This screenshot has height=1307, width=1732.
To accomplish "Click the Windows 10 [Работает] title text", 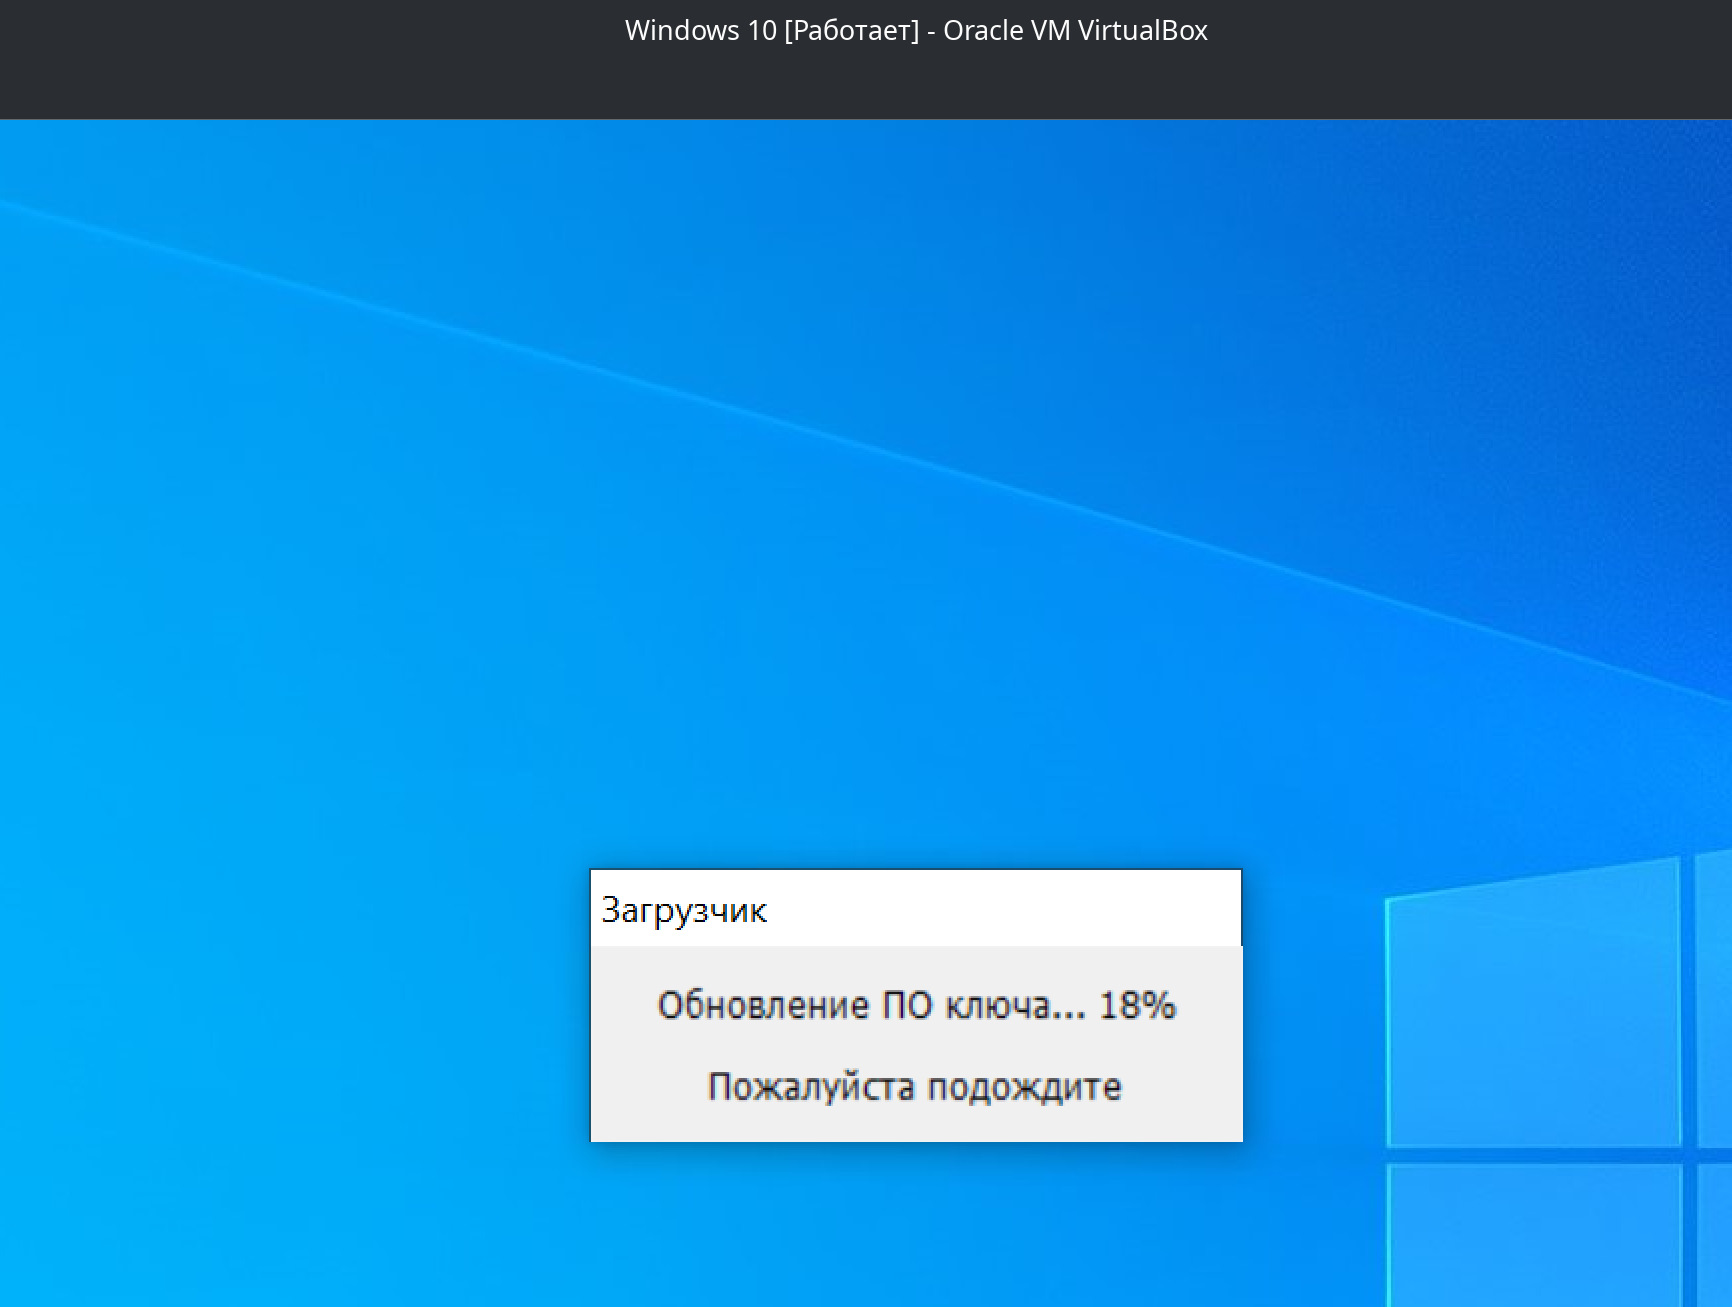I will [x=770, y=31].
